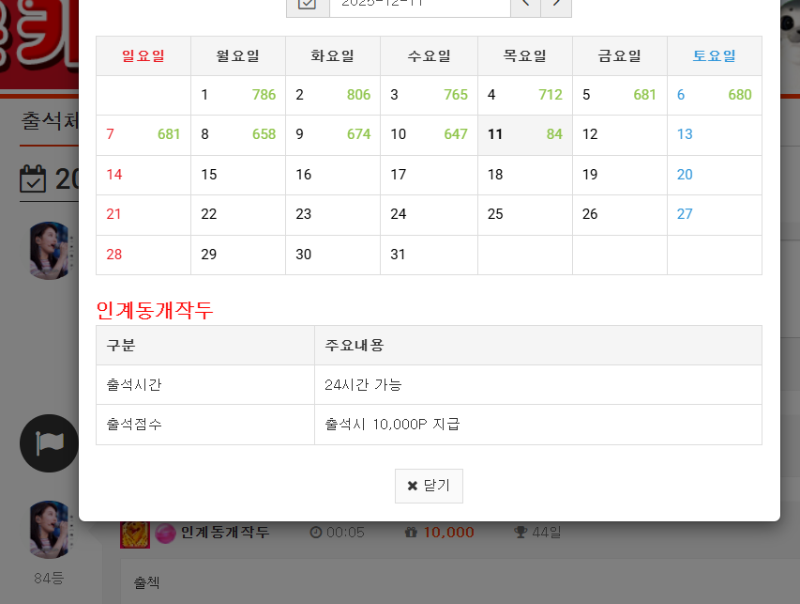Click the previous month arrow
Viewport: 800px width, 604px height.
525,5
